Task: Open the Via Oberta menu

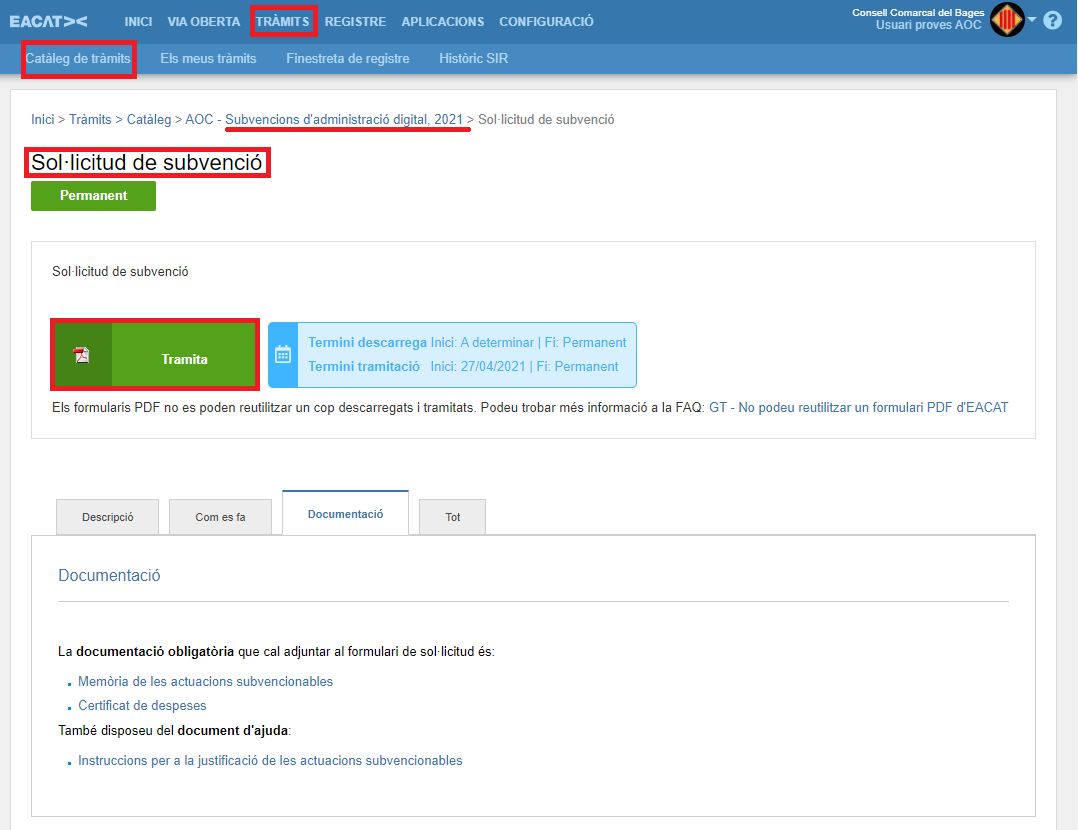Action: [x=204, y=21]
